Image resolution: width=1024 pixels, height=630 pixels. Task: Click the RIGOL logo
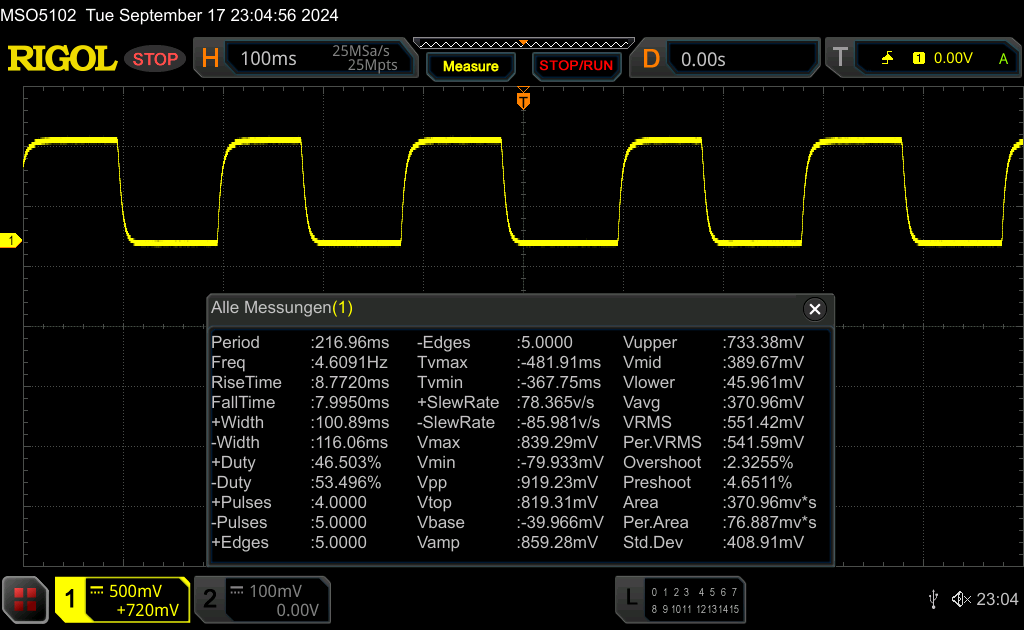(62, 59)
